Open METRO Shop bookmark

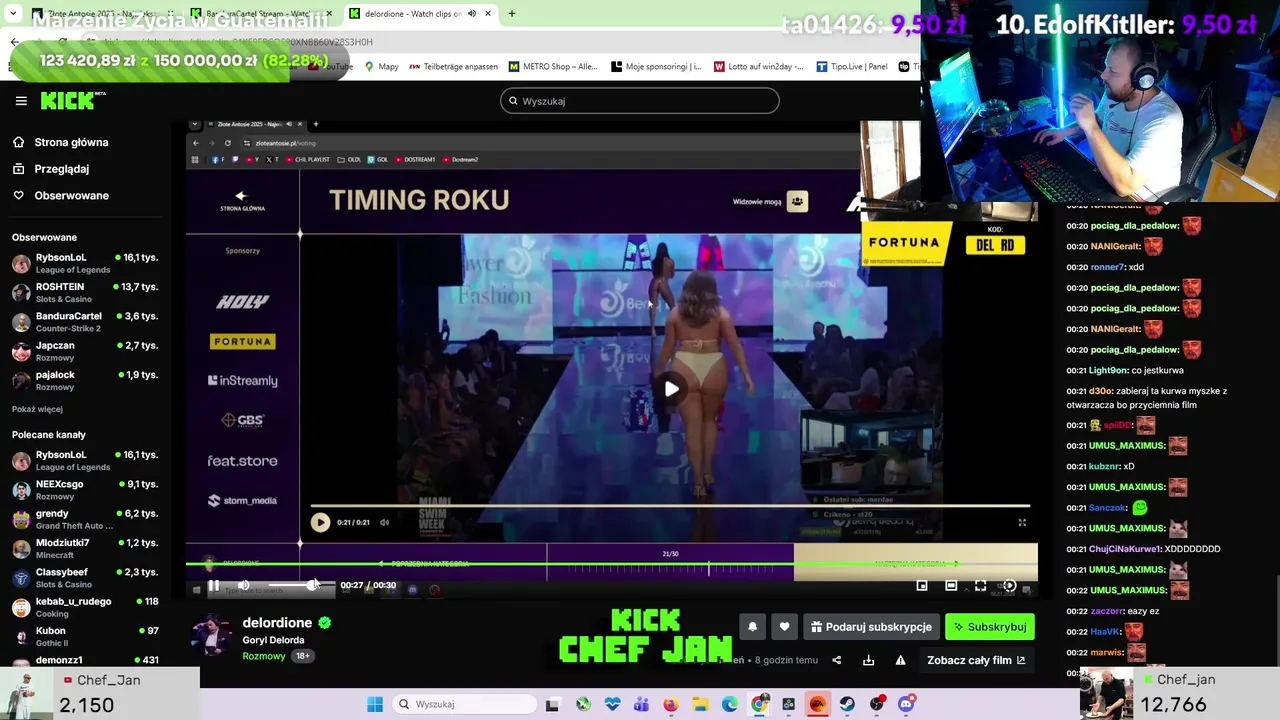553,67
